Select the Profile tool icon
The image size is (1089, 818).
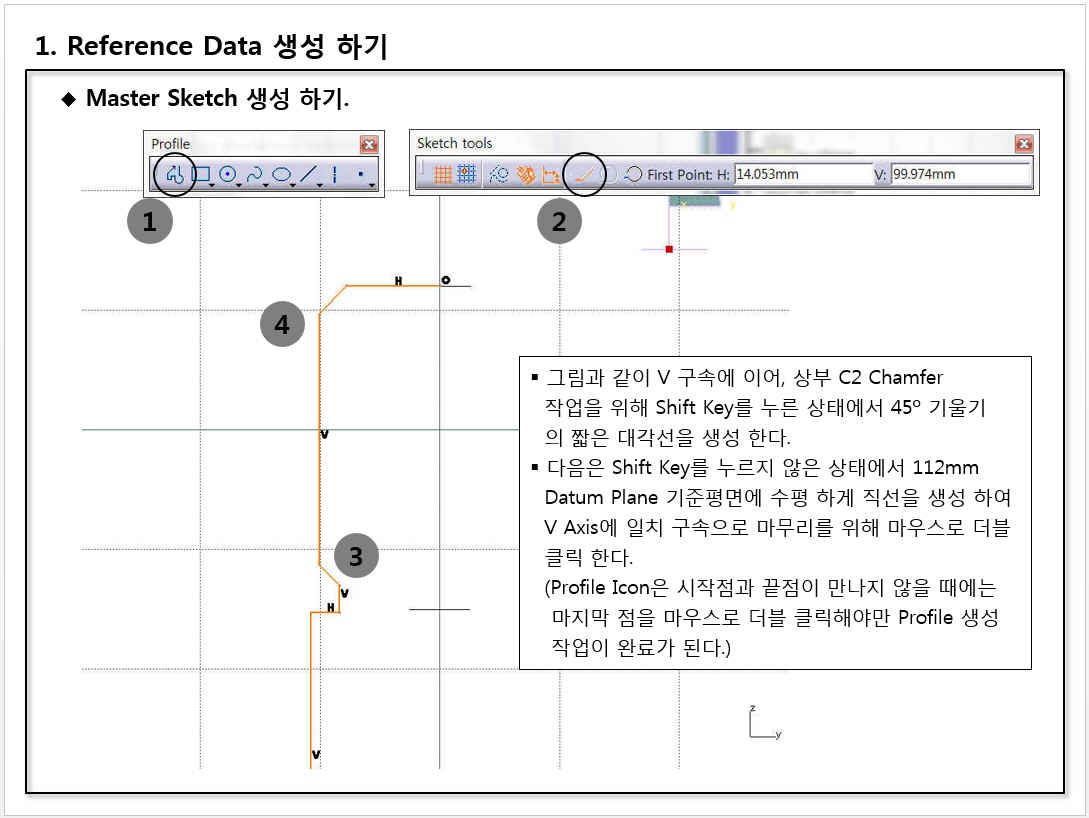[x=175, y=175]
